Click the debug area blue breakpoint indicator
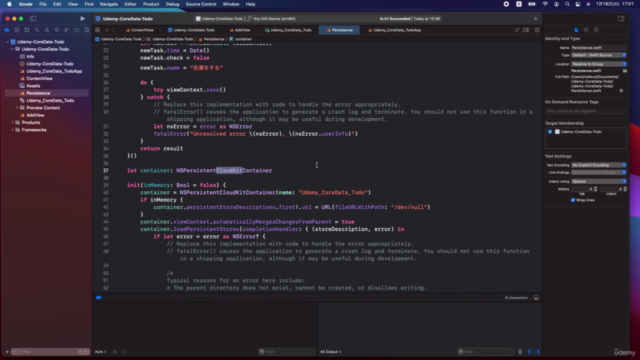This screenshot has width=640, height=360. point(99,298)
